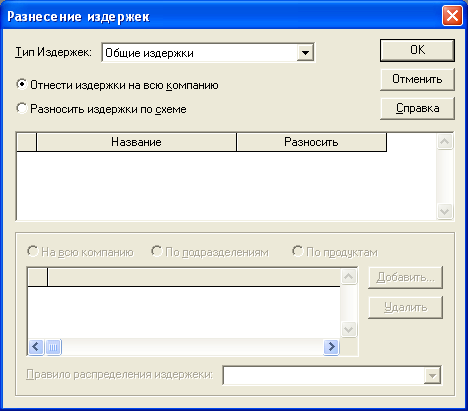The image size is (468, 411).
Task: Close the Разнесение издержек dialog
Action: point(452,16)
